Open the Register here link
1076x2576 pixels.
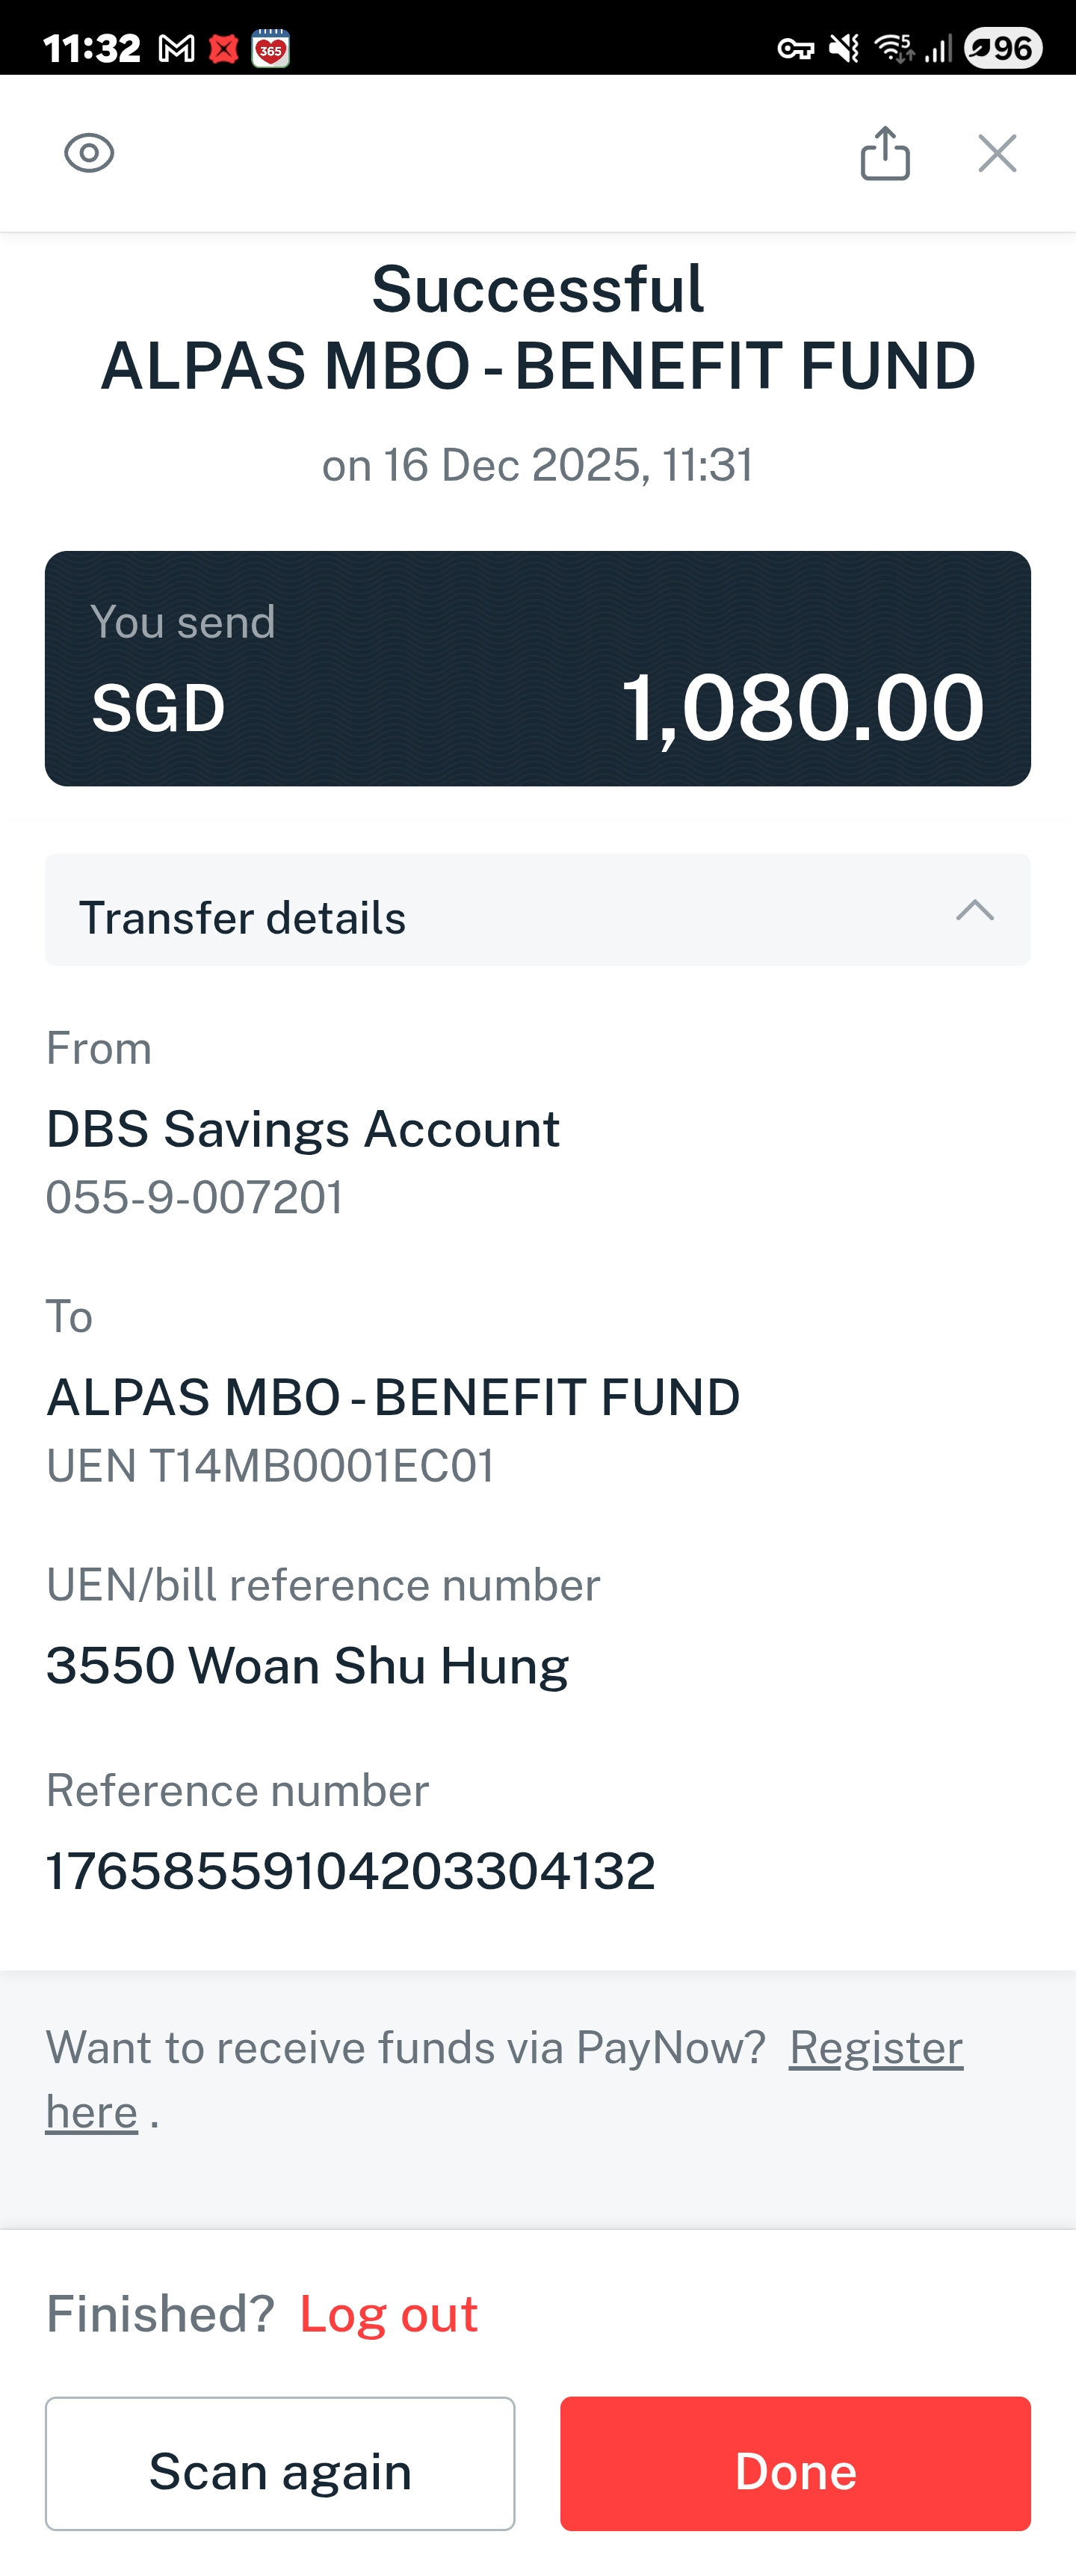[504, 2080]
